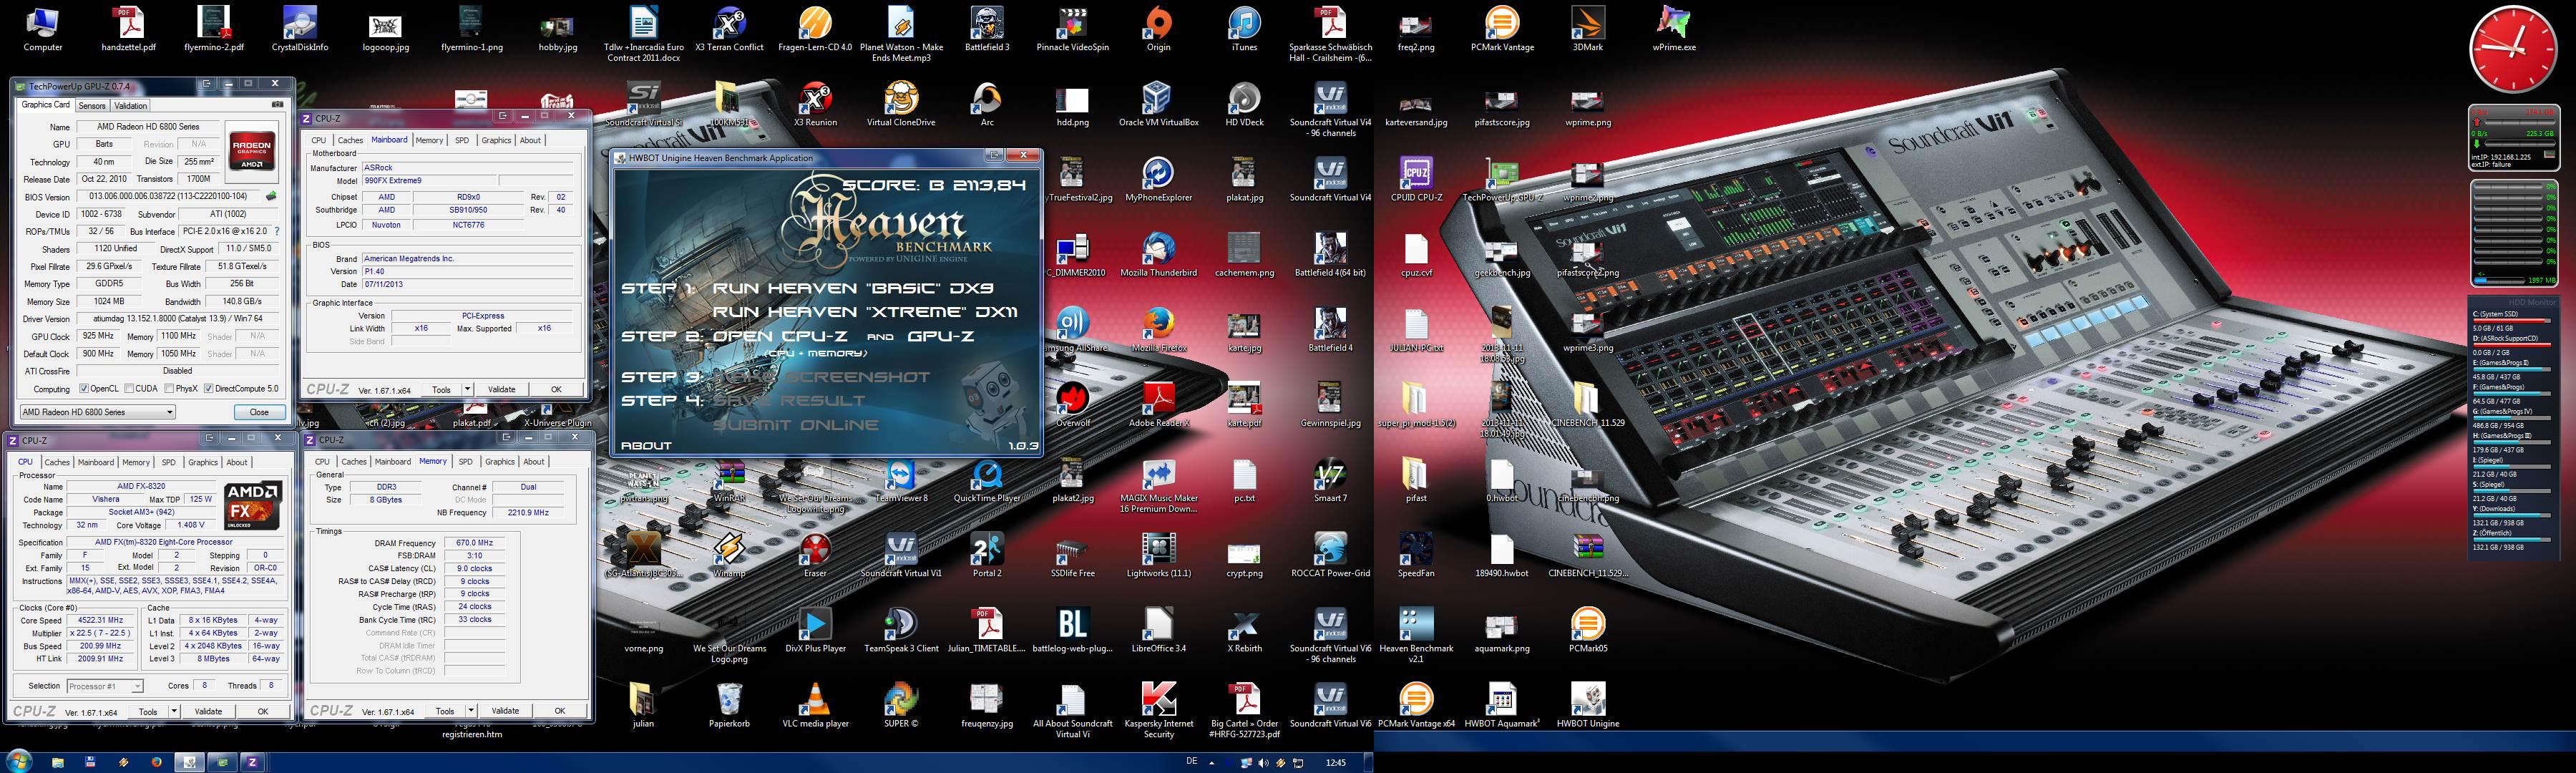The height and width of the screenshot is (773, 2576).
Task: Open Kaspersky Internet Security desktop icon
Action: (1158, 710)
